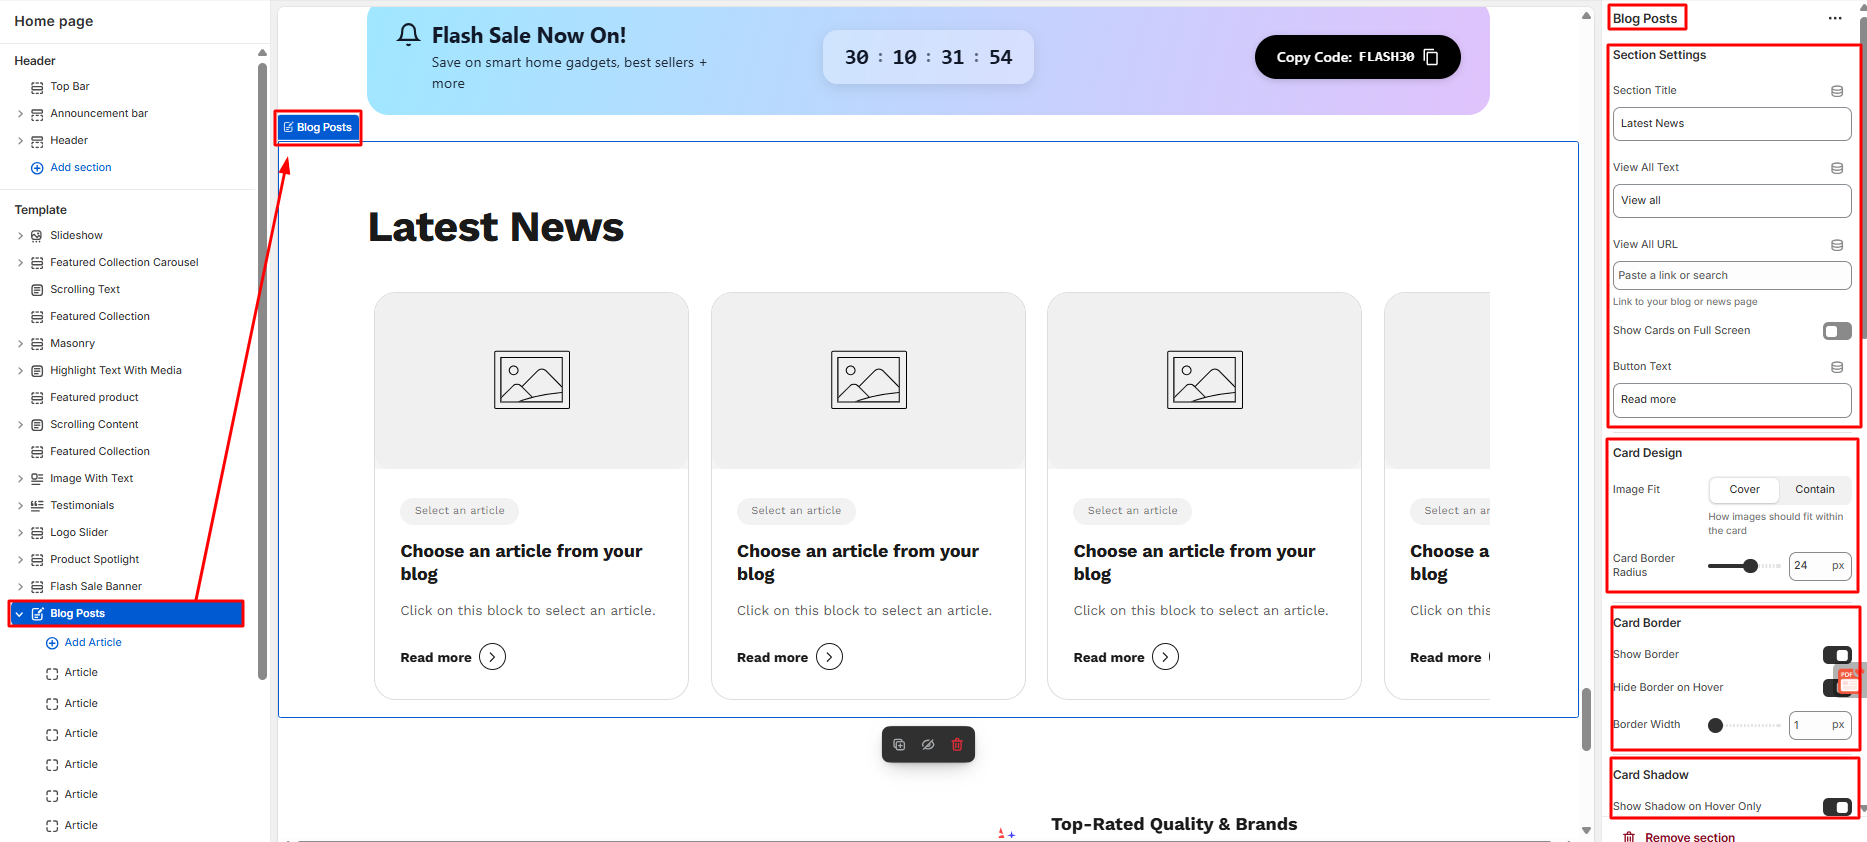
Task: Toggle Show Shadow on Hover Only
Action: [1836, 807]
